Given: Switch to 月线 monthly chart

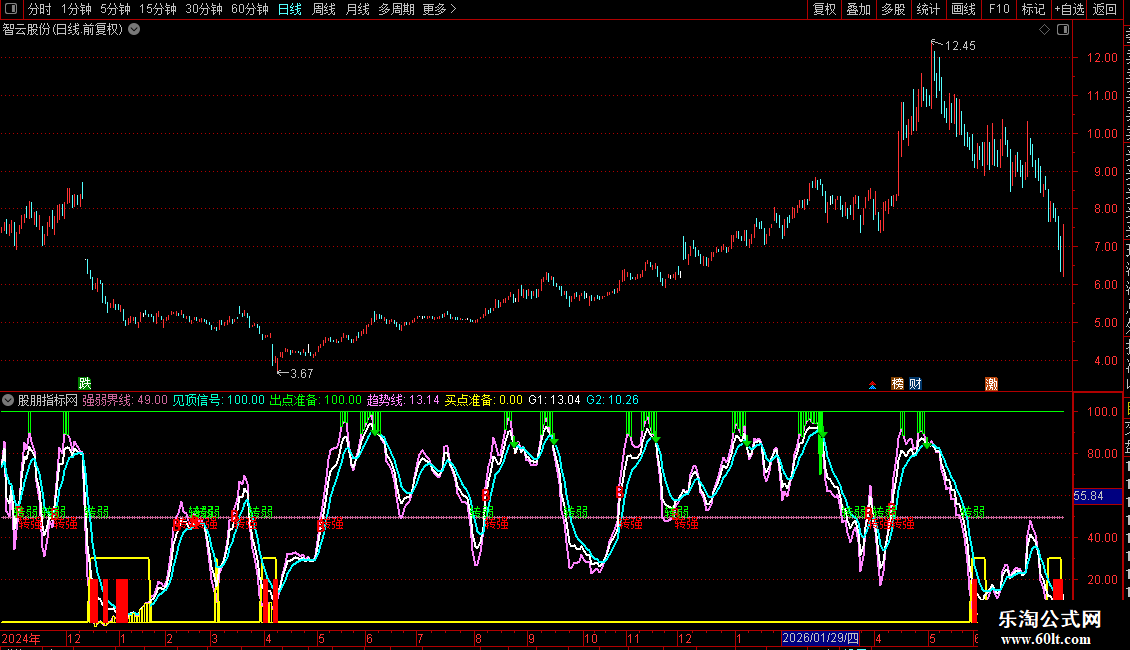Looking at the screenshot, I should (357, 9).
